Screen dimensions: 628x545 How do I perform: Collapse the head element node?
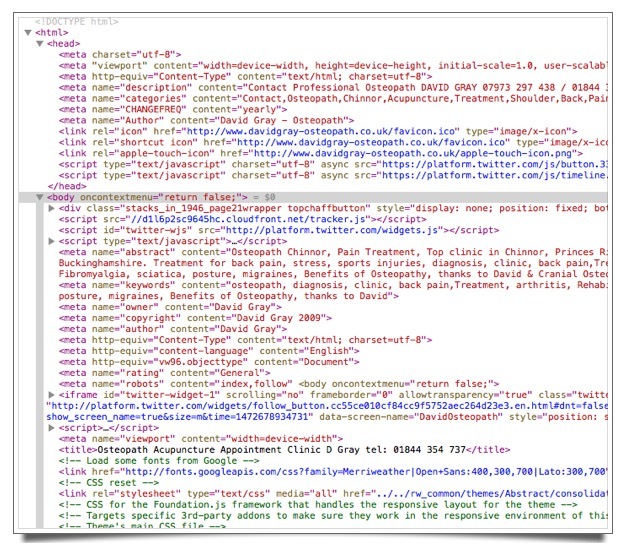(x=40, y=44)
